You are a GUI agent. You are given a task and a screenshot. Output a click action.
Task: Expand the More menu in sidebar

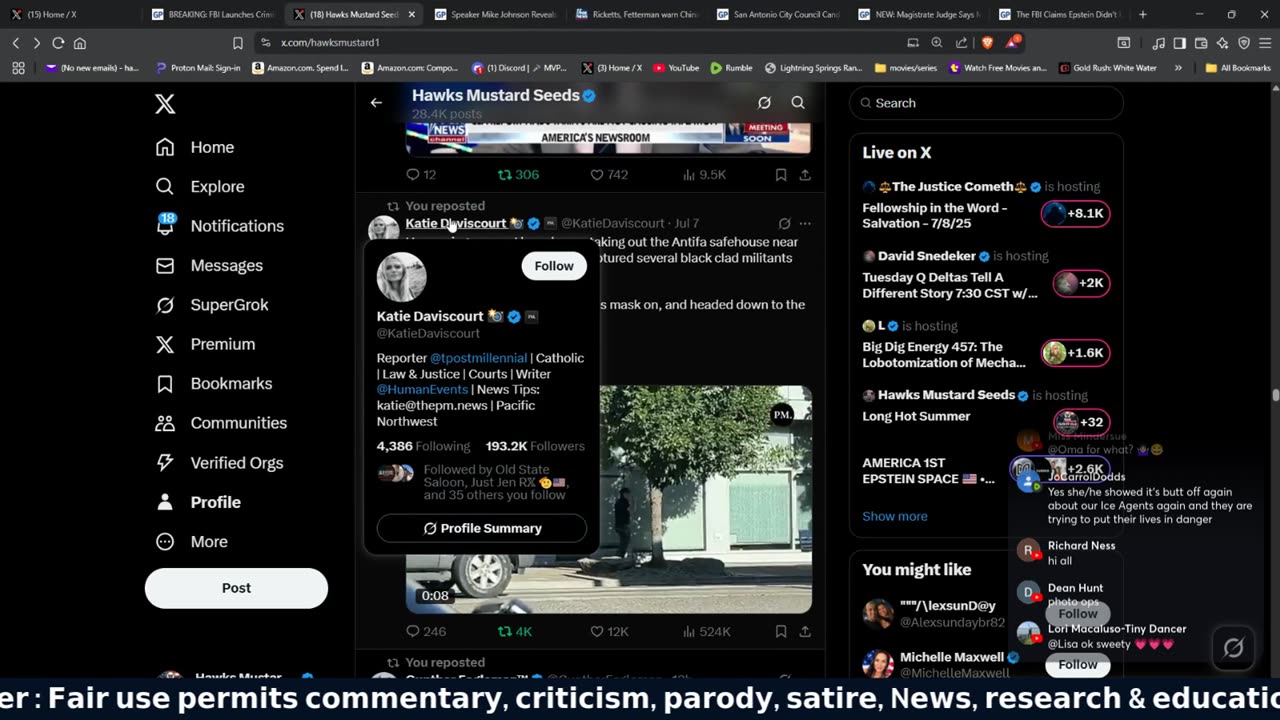[192, 541]
